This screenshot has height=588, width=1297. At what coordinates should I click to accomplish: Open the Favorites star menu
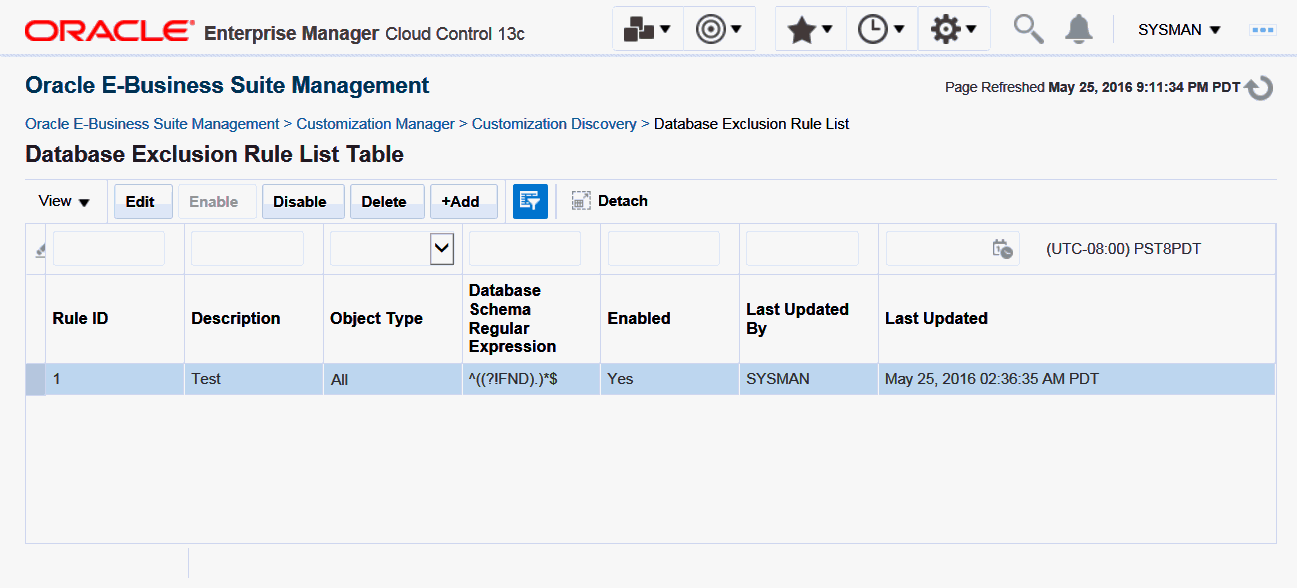[810, 29]
